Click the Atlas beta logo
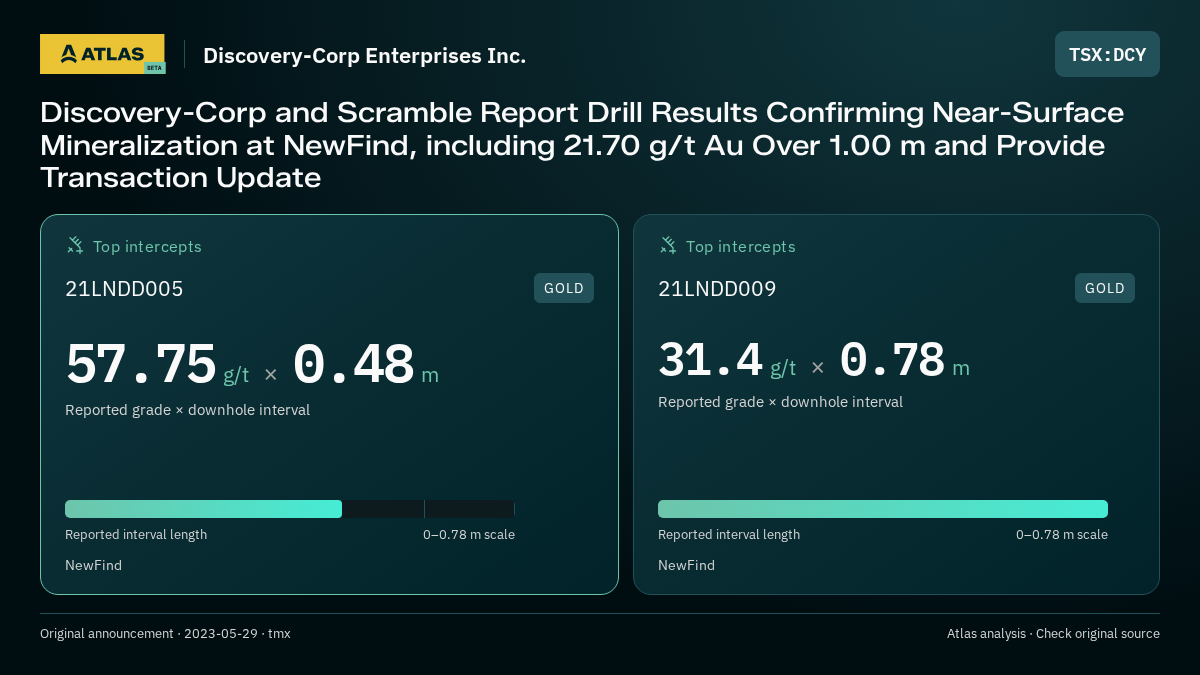 pos(103,54)
